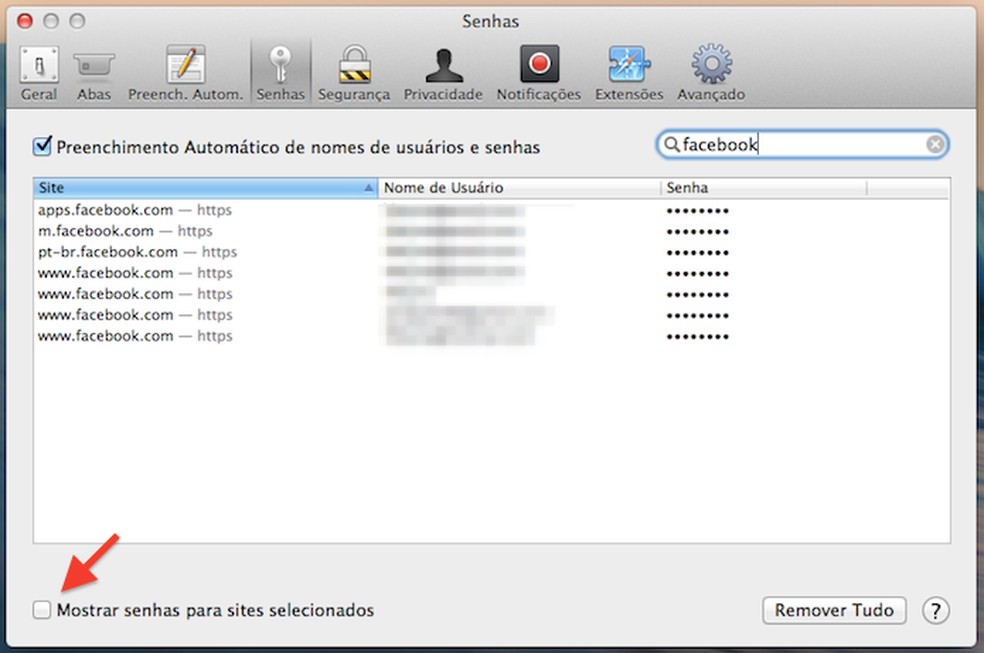Click the blurred username for m.facebook.com

tap(456, 231)
